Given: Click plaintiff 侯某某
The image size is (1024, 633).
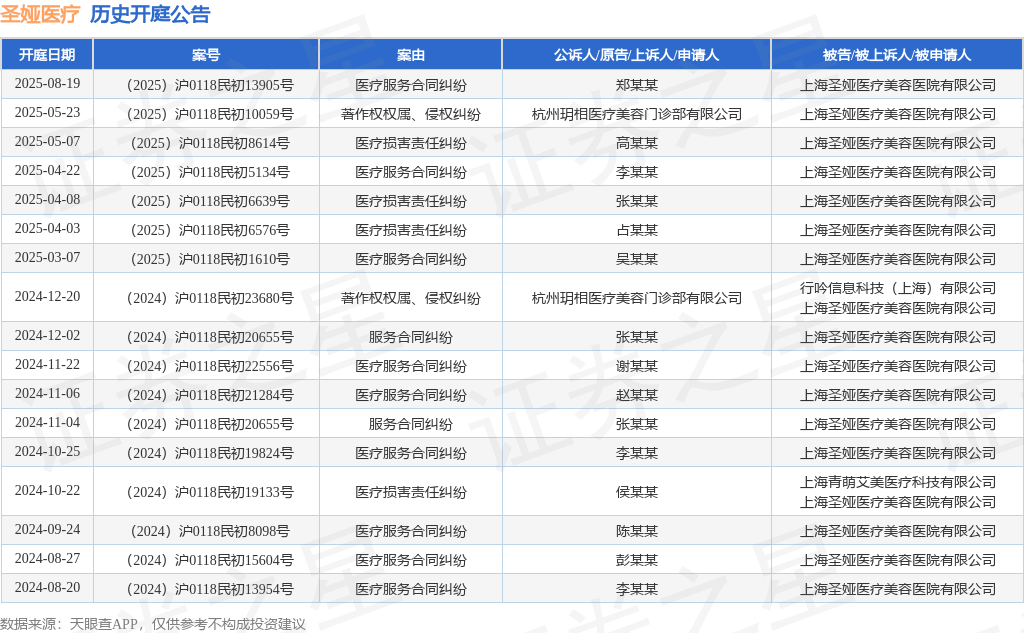Looking at the screenshot, I should click(637, 492).
